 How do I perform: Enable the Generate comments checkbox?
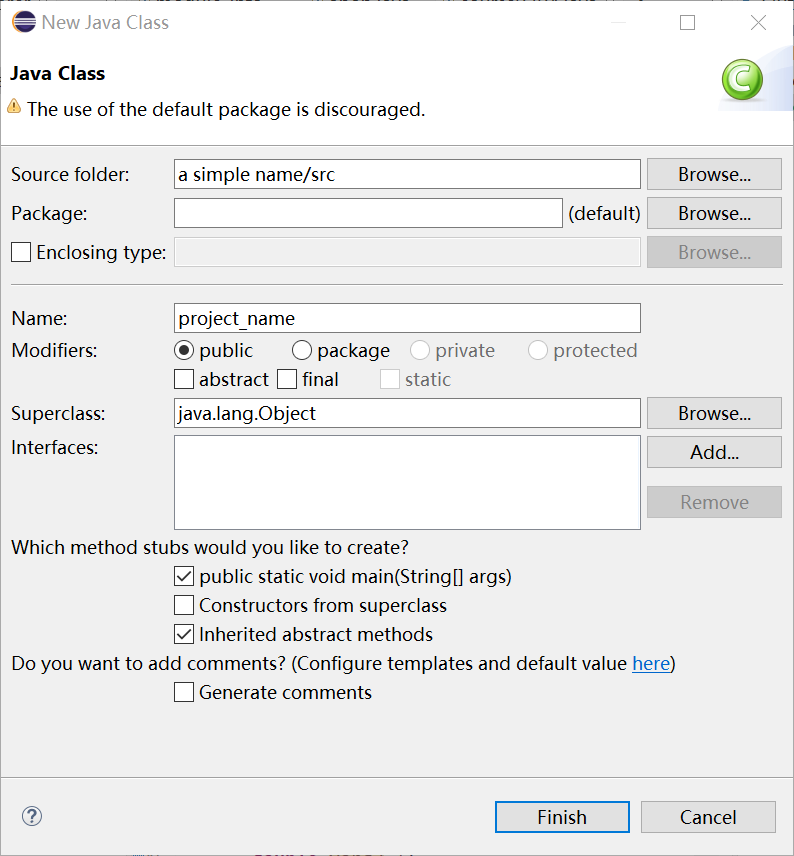[184, 692]
